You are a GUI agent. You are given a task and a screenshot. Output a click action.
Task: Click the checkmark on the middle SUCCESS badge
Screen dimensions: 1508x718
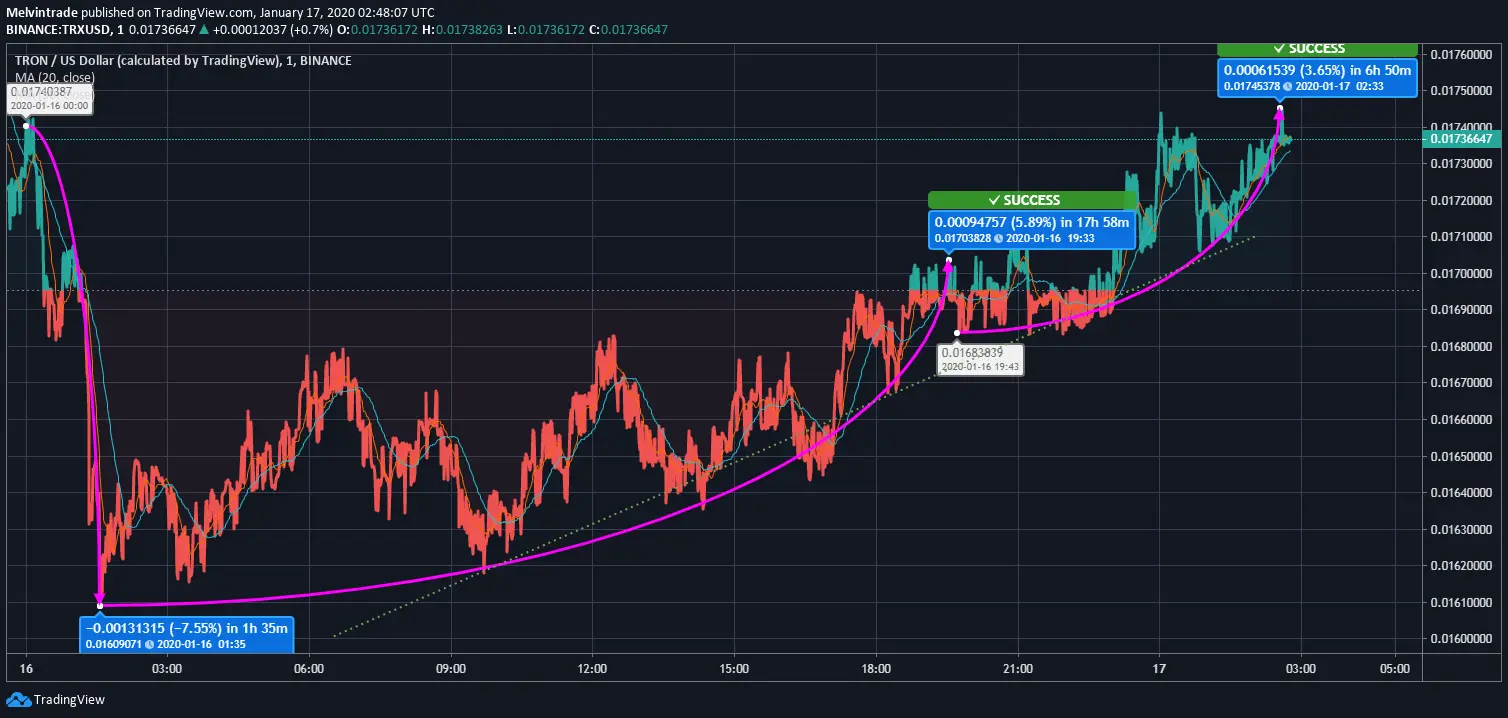[994, 200]
